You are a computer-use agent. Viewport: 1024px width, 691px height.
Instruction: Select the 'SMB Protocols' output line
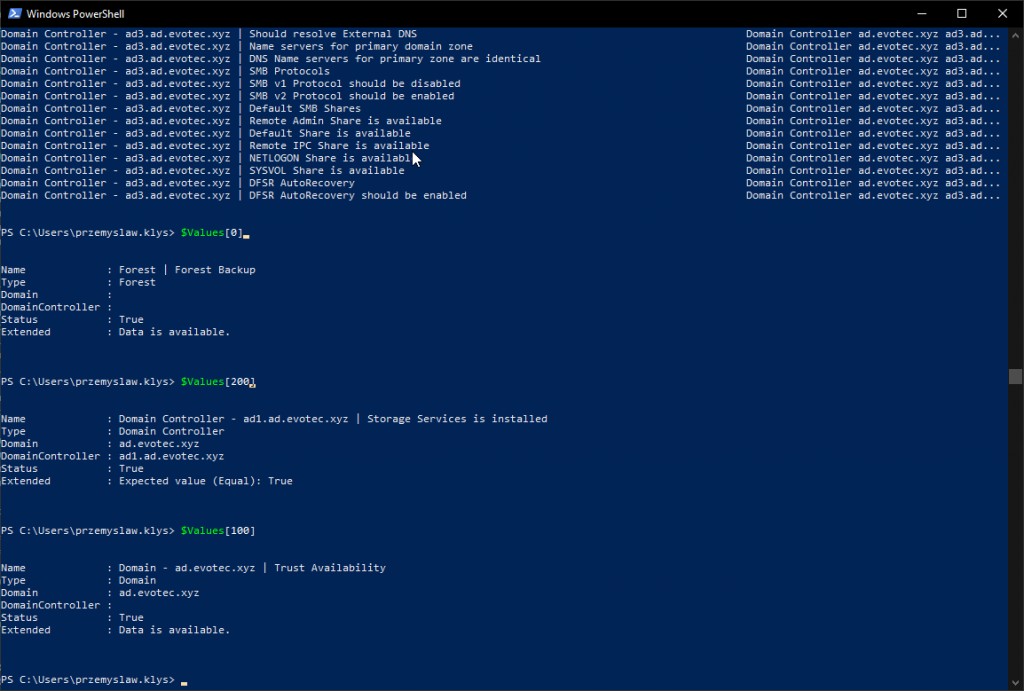290,70
